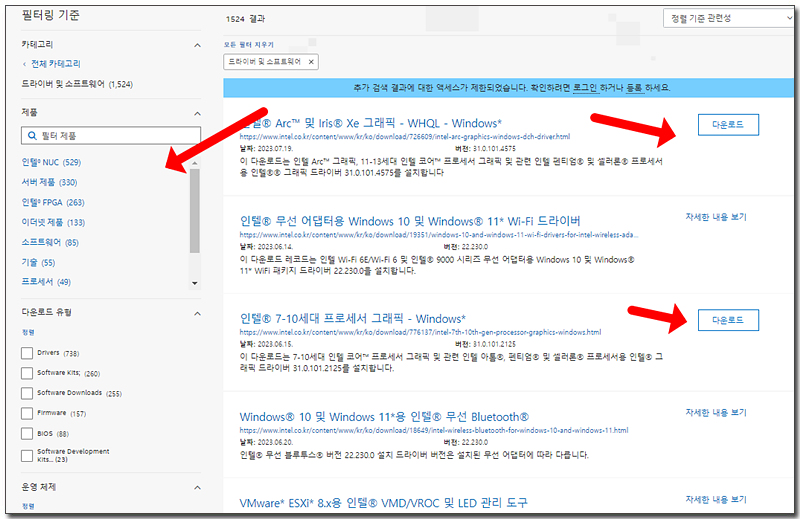Tick the Software Kits checkbox
800x519 pixels.
[27, 373]
